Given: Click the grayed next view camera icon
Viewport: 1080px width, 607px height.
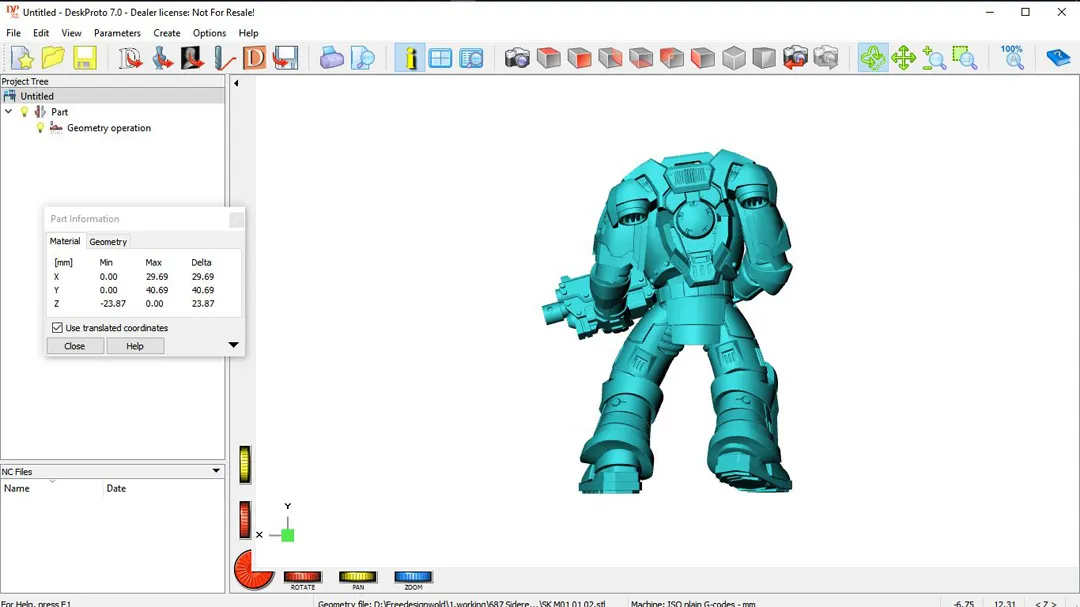Looking at the screenshot, I should pyautogui.click(x=826, y=59).
